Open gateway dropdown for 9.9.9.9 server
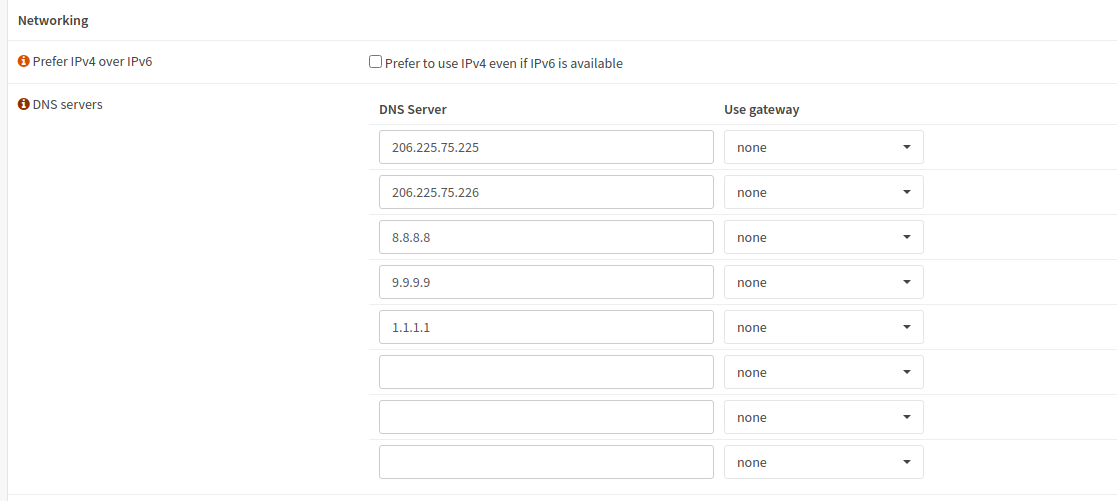 point(824,282)
